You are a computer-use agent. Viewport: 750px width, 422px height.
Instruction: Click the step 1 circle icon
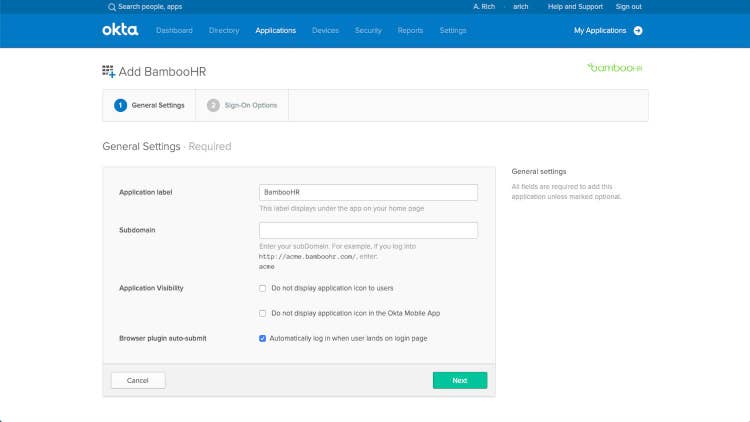point(121,105)
